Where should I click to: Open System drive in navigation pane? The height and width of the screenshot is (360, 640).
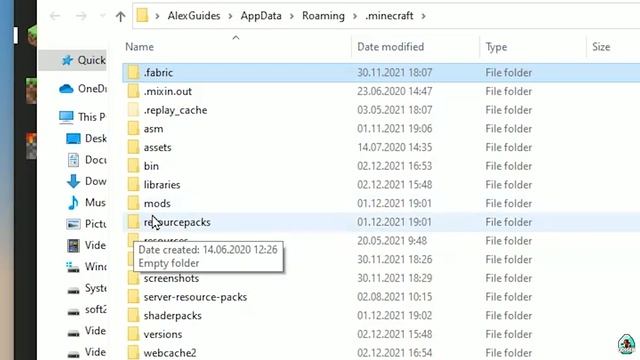click(87, 288)
